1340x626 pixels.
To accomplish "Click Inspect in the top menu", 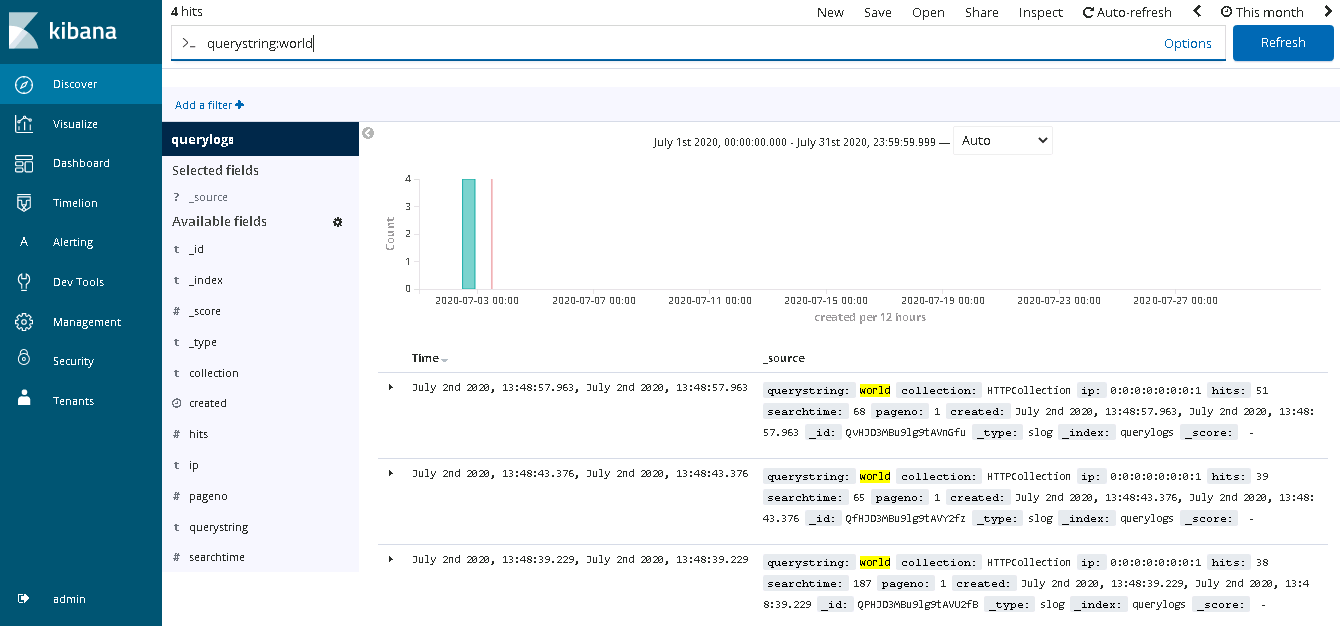I will (1041, 12).
